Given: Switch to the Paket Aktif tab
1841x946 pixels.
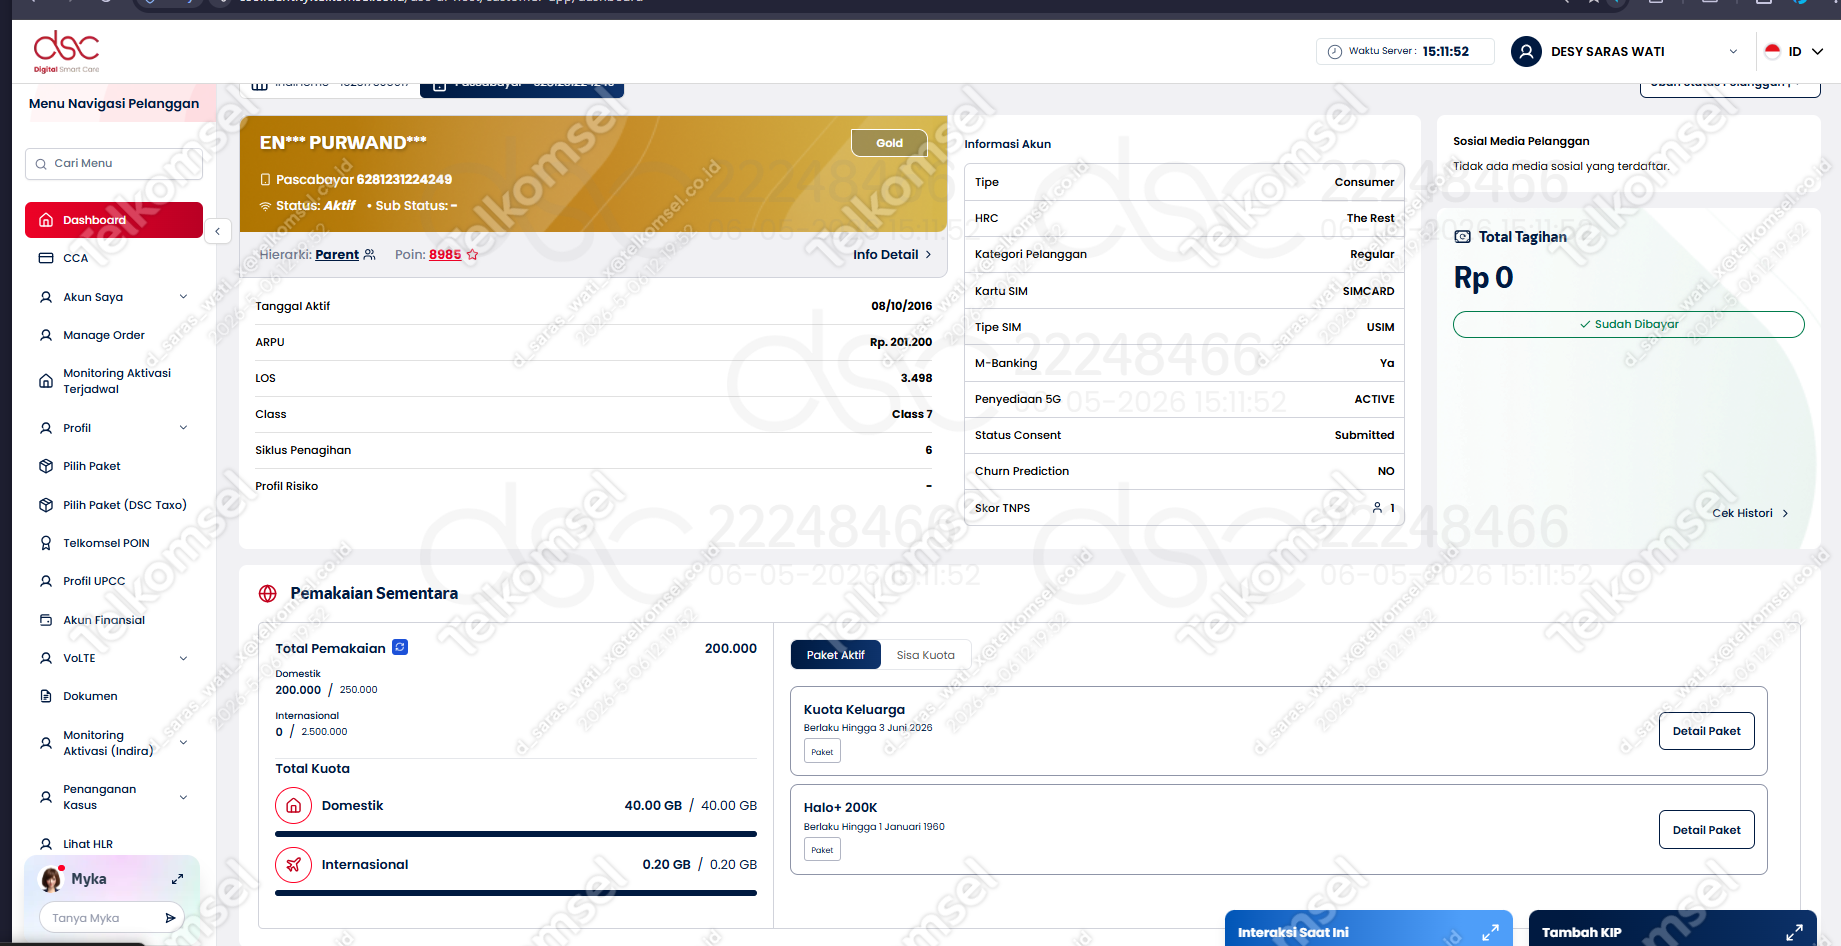Looking at the screenshot, I should pyautogui.click(x=836, y=655).
